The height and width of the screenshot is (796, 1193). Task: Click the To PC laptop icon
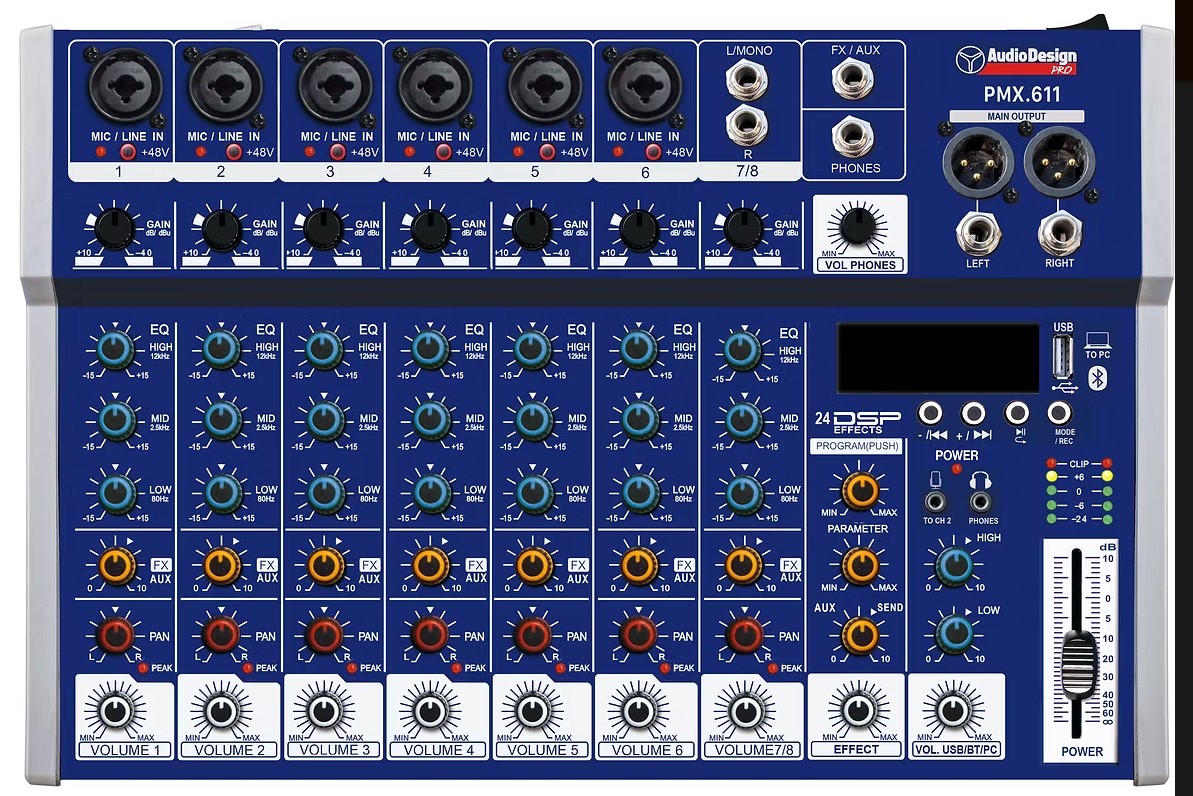point(1097,340)
